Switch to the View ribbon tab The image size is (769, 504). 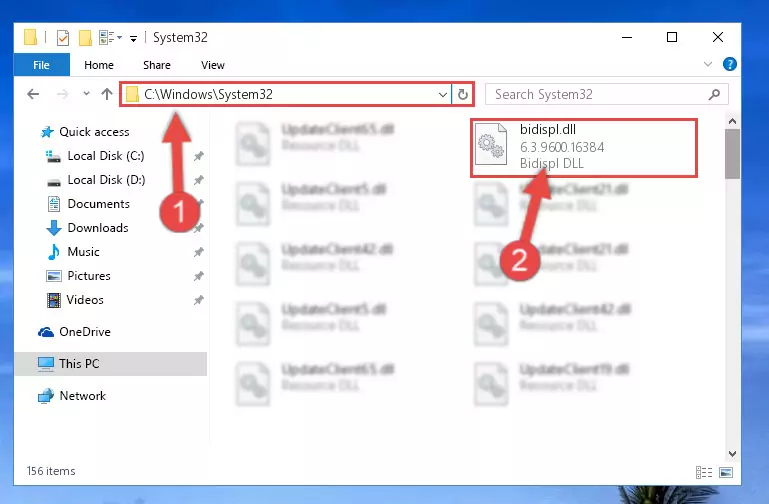pos(212,65)
